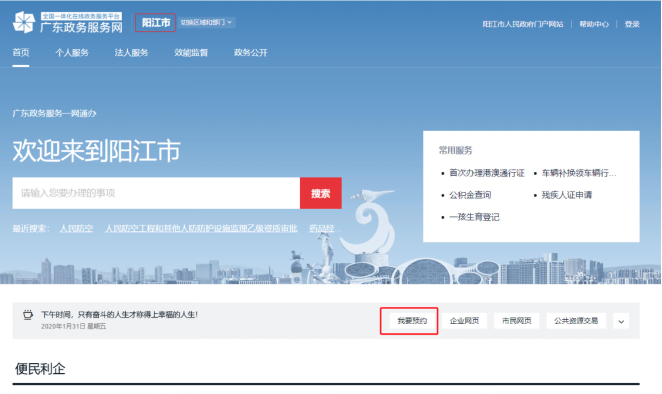The width and height of the screenshot is (662, 394).
Task: Open 首次办理港澳通行证 in common services
Action: tap(487, 173)
